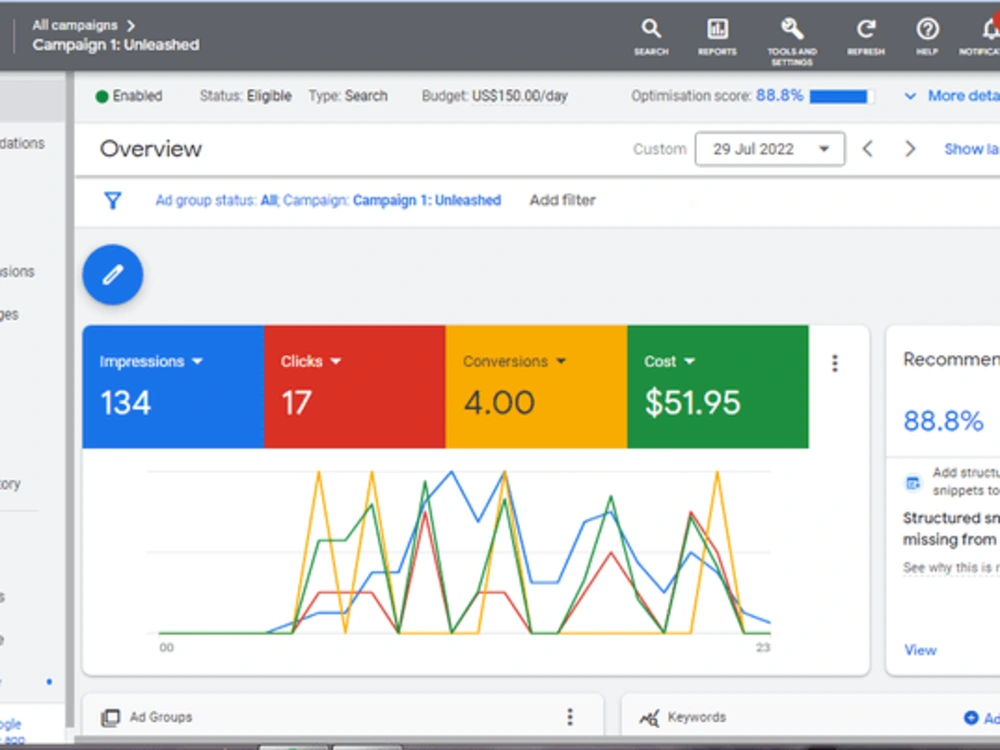
Task: Open Tools and Settings wrench icon
Action: tap(791, 29)
